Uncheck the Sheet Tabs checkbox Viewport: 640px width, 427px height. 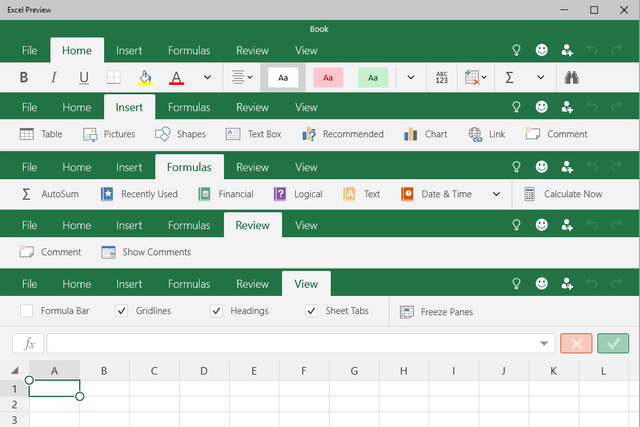coord(311,311)
